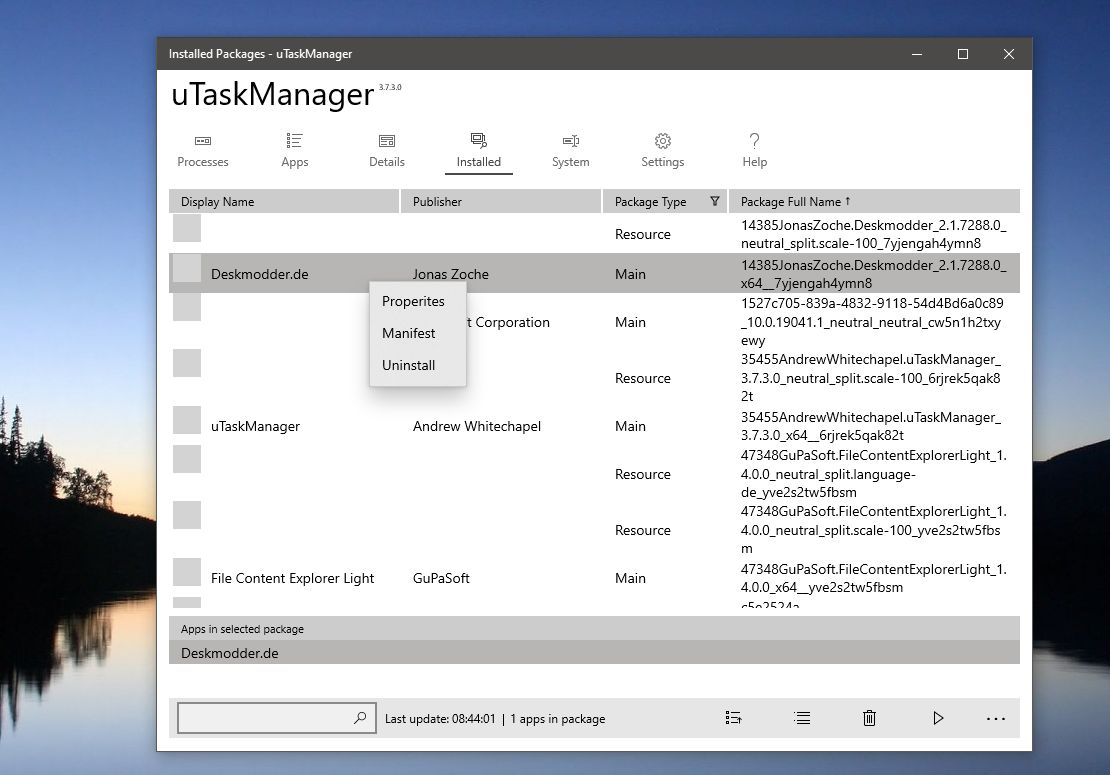The height and width of the screenshot is (775, 1110).
Task: Select the uTaskManager package row name
Action: (x=255, y=426)
